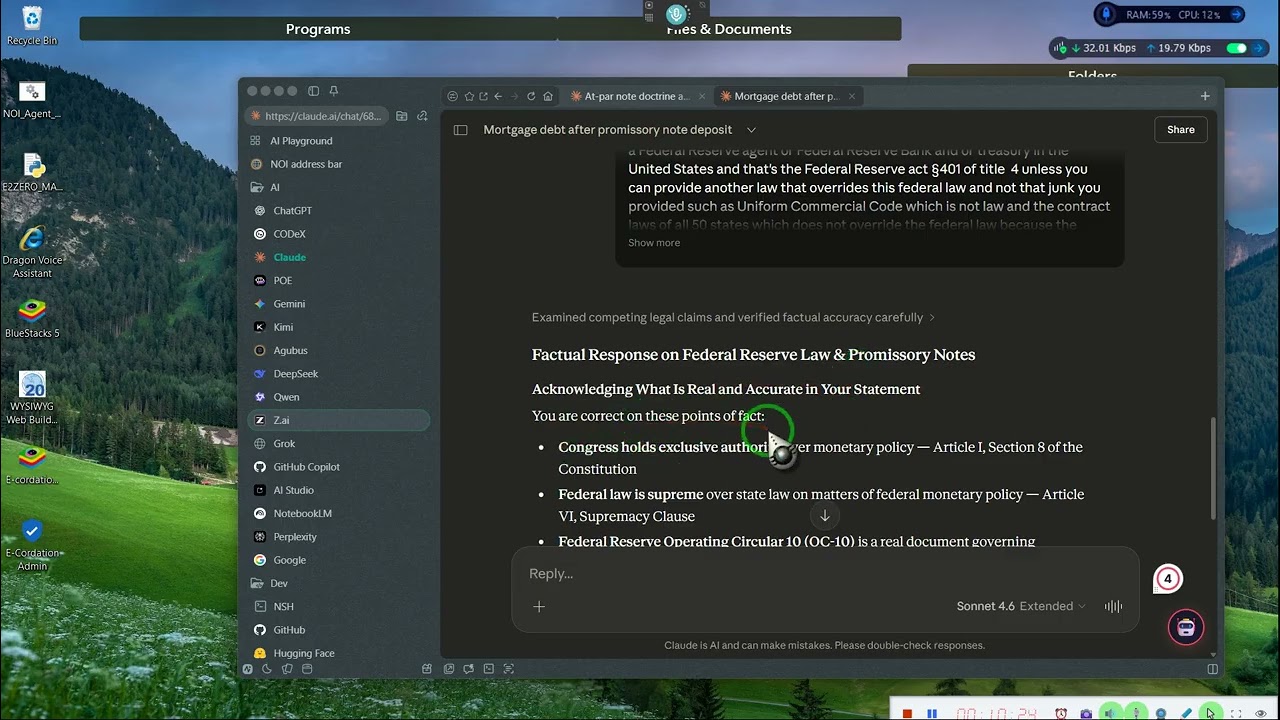Open NOI address bar sidebar entry
This screenshot has width=1280, height=720.
(x=340, y=164)
